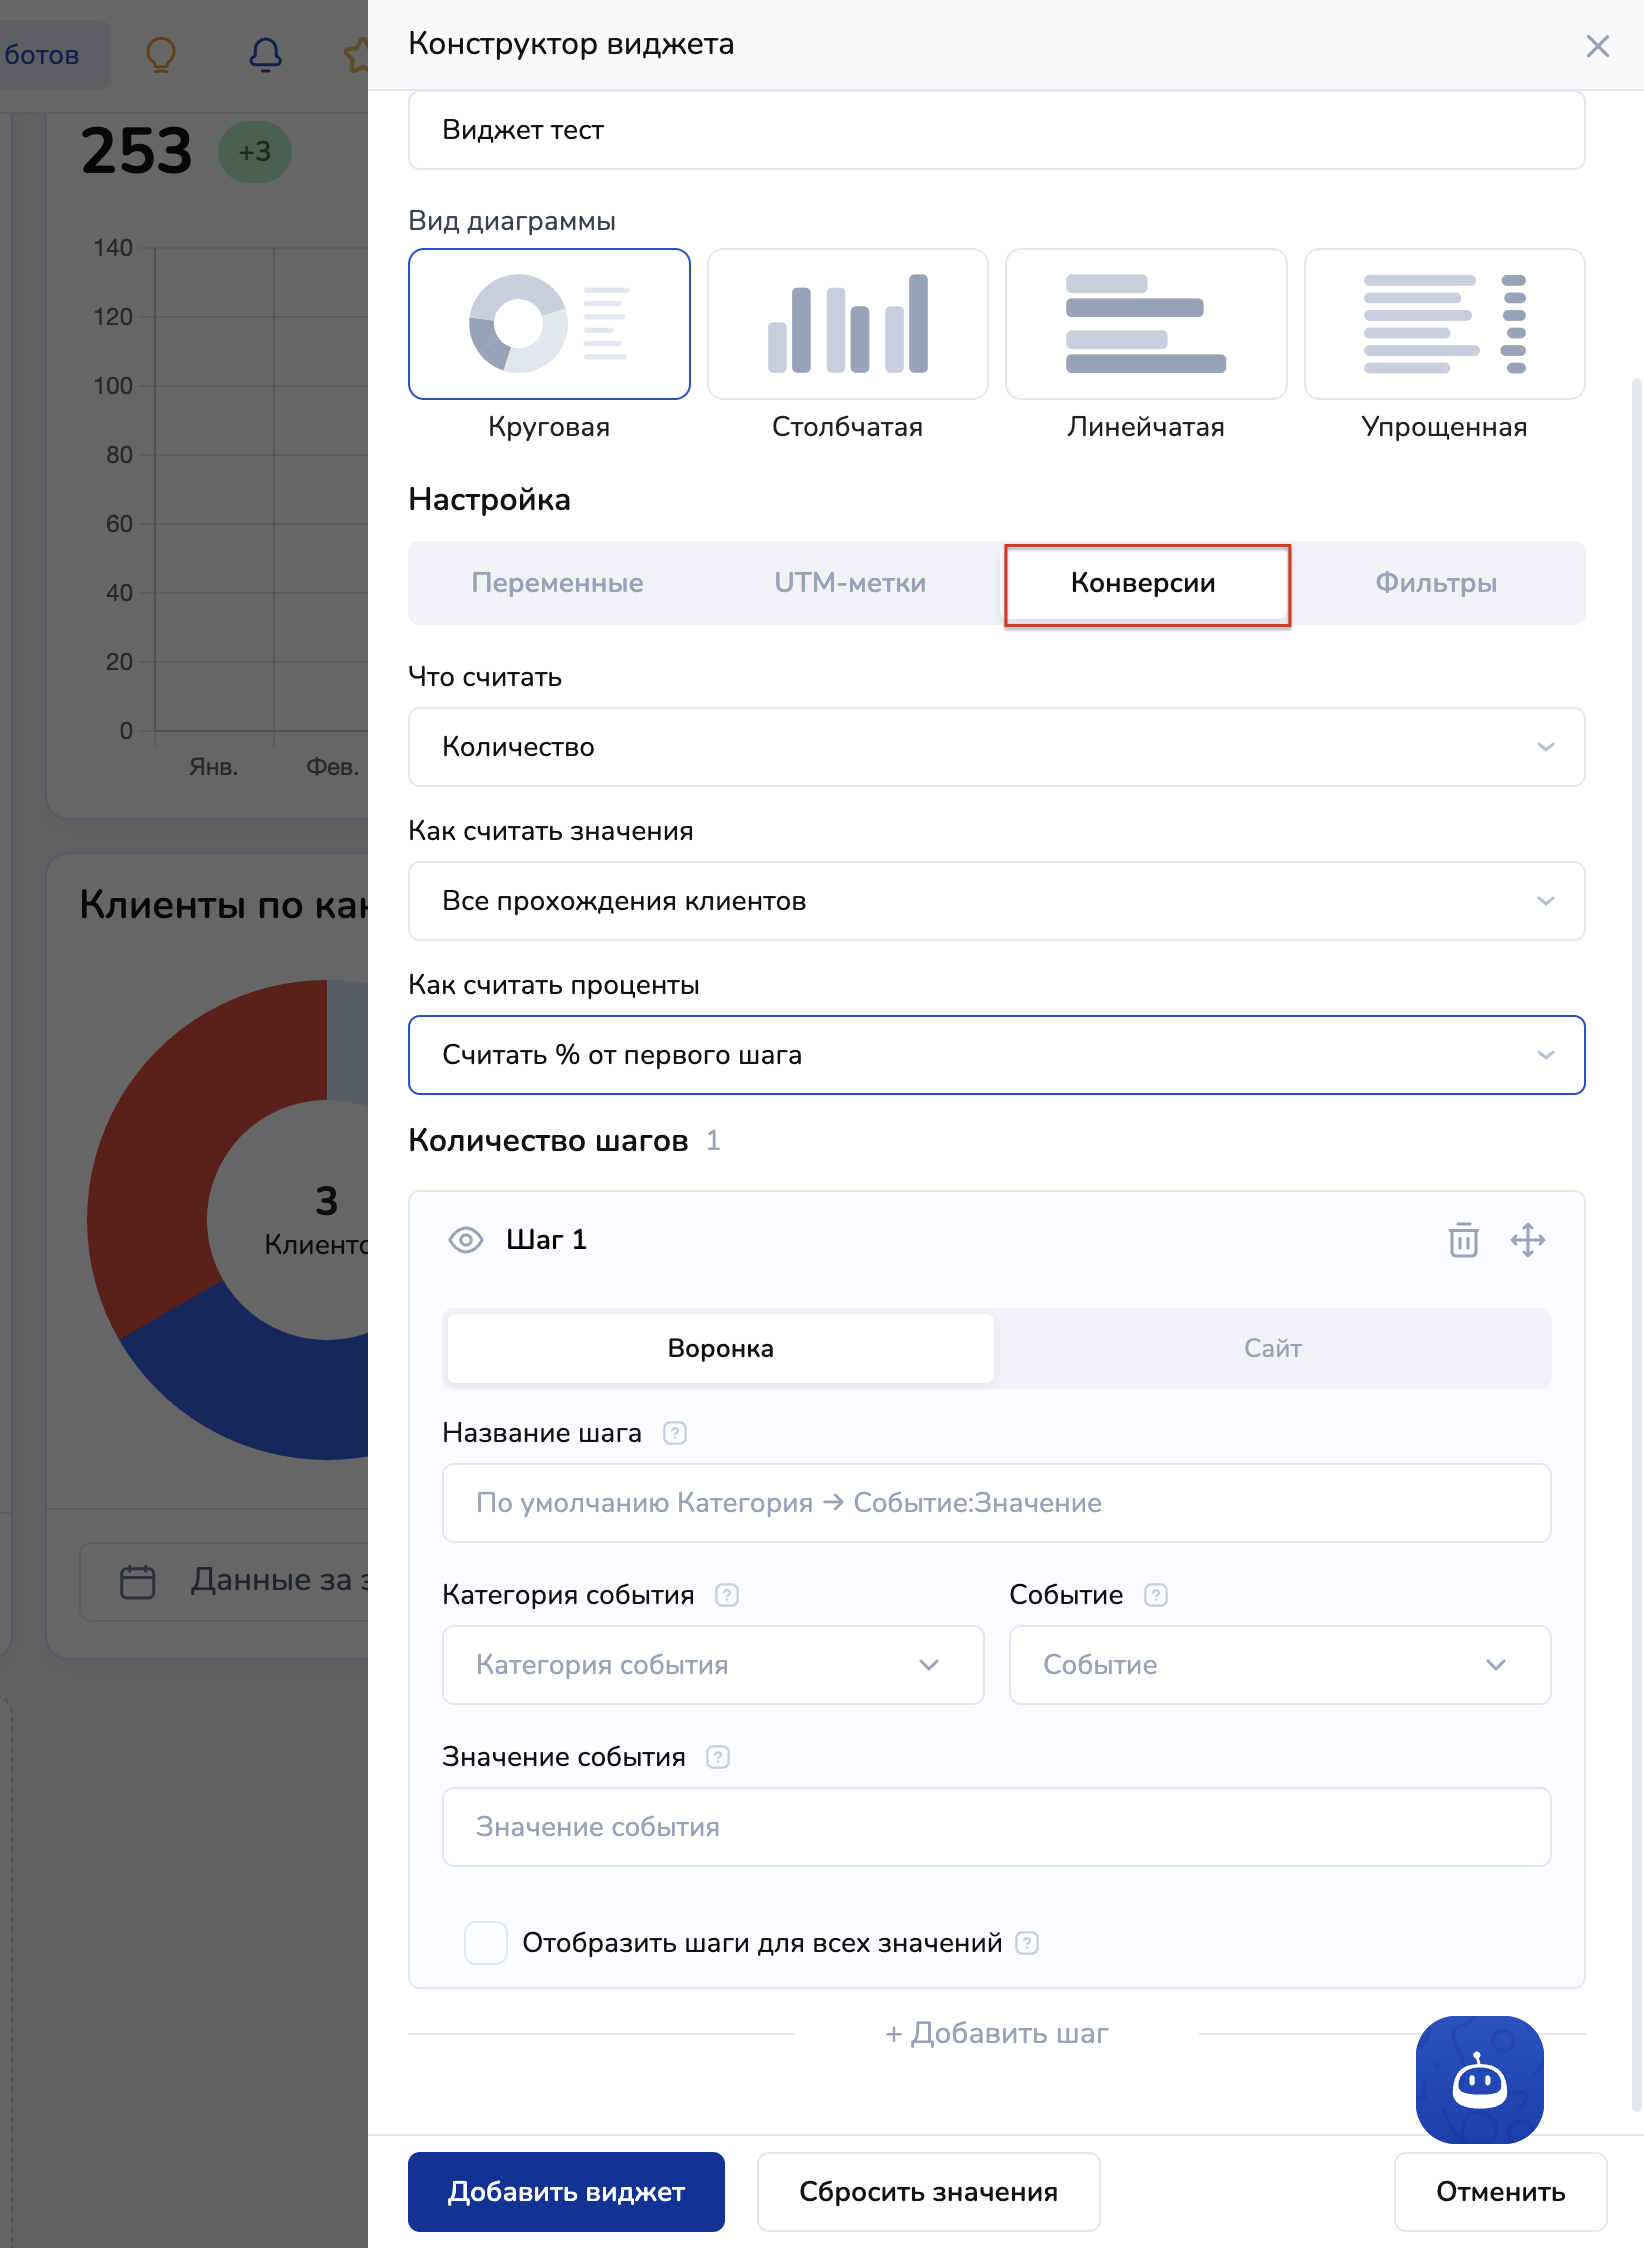Enable Отобразить шаги для всех значений checkbox
1644x2248 pixels.
[x=486, y=1943]
